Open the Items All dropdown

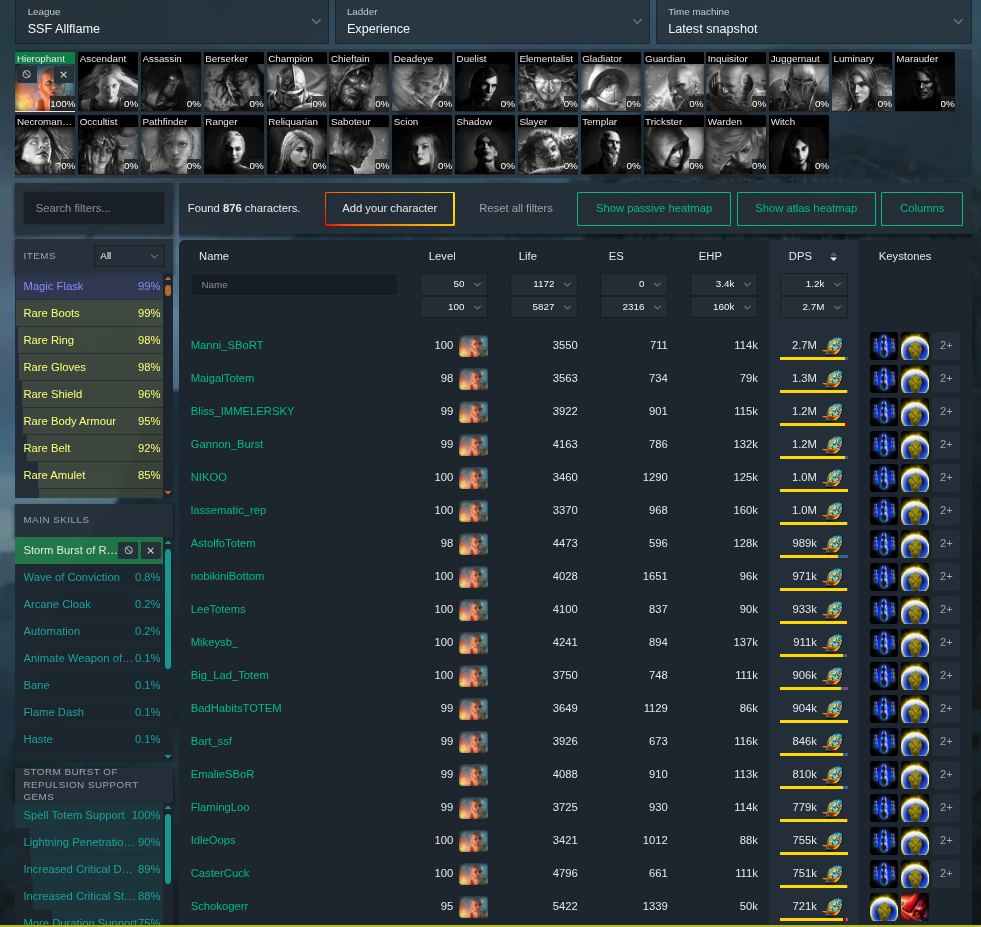[x=129, y=256]
